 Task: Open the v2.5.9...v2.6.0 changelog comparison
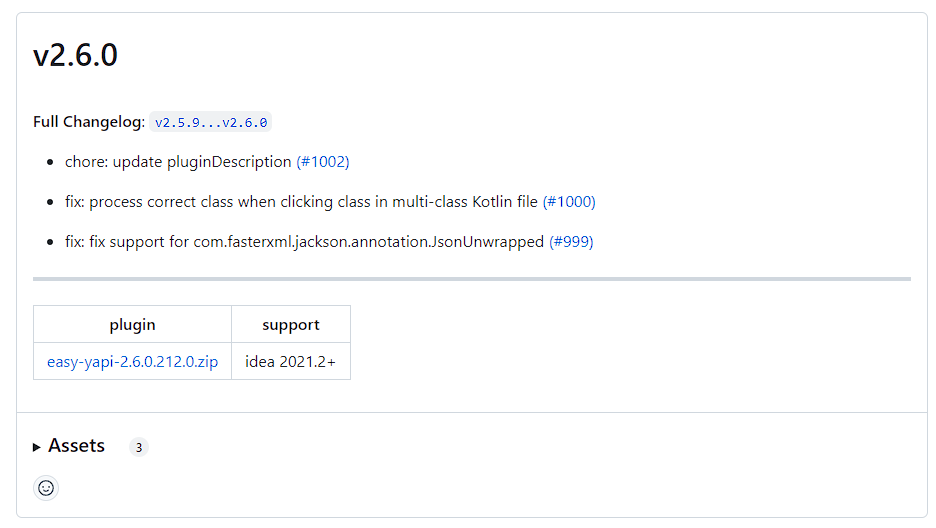tap(211, 123)
